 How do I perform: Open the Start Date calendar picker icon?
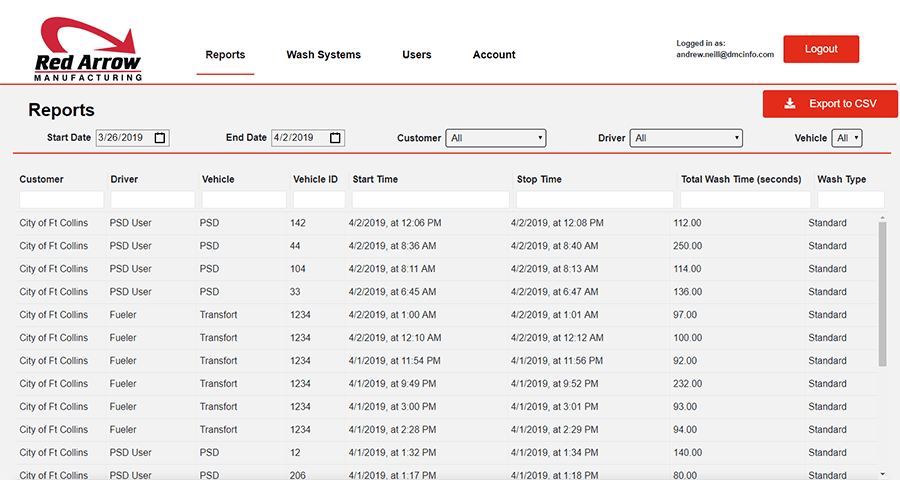[160, 138]
